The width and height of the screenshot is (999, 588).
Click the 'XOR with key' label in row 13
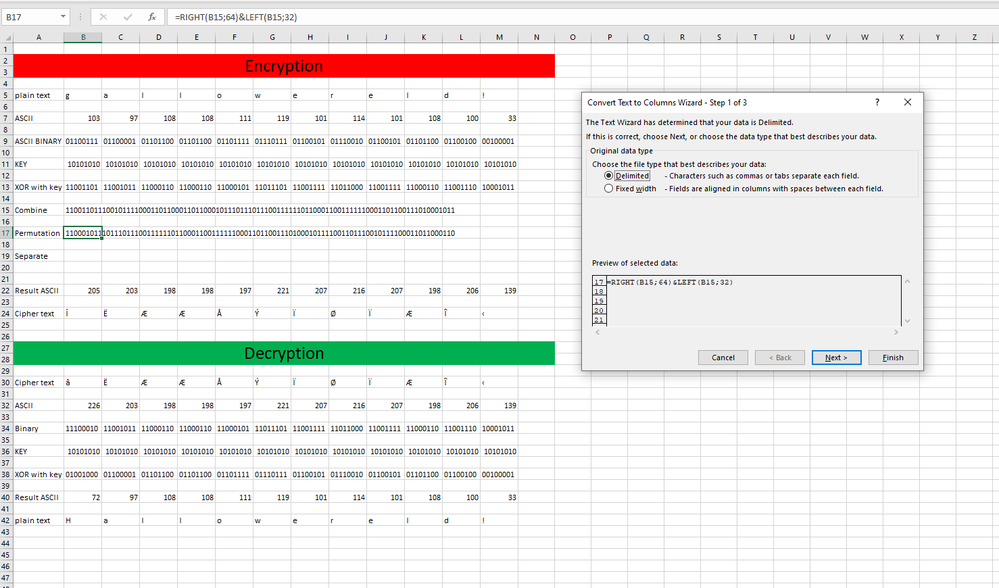click(38, 187)
